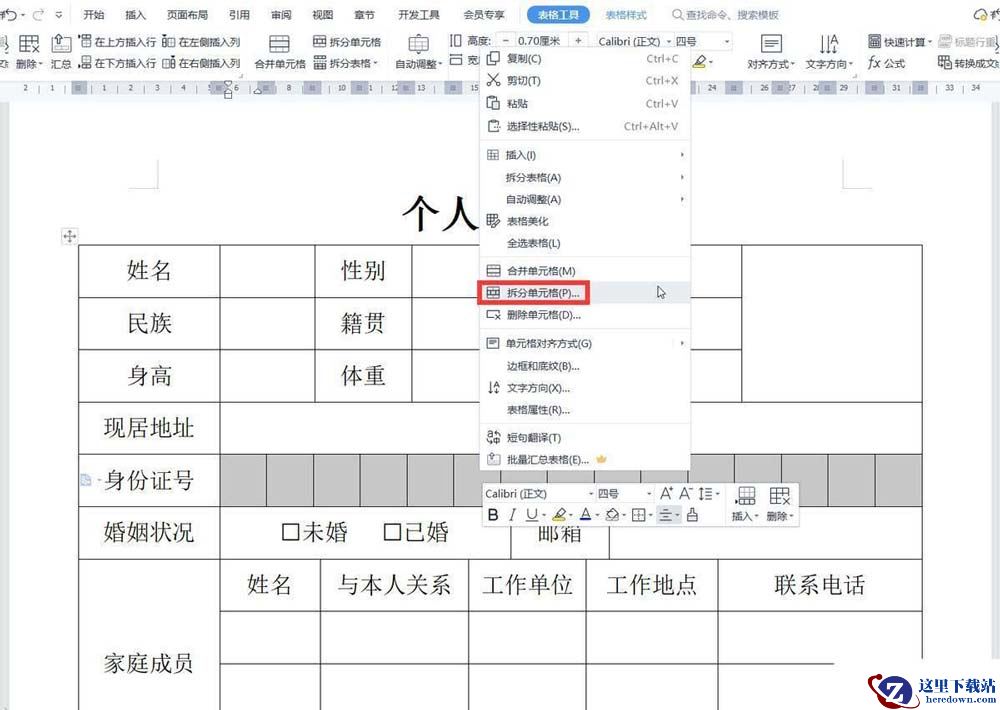Open the auto-fit (自动调整) ribbon menu
The width and height of the screenshot is (1000, 710).
click(418, 52)
